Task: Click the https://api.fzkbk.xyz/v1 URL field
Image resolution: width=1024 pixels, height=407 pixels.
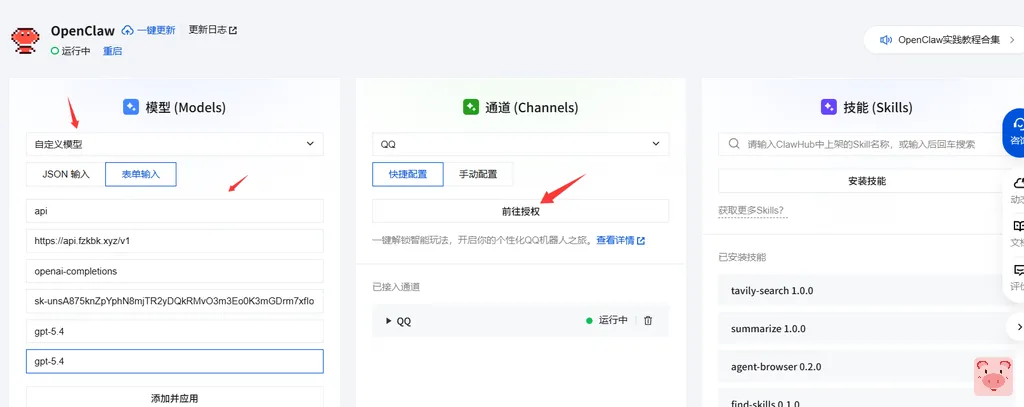Action: (175, 241)
